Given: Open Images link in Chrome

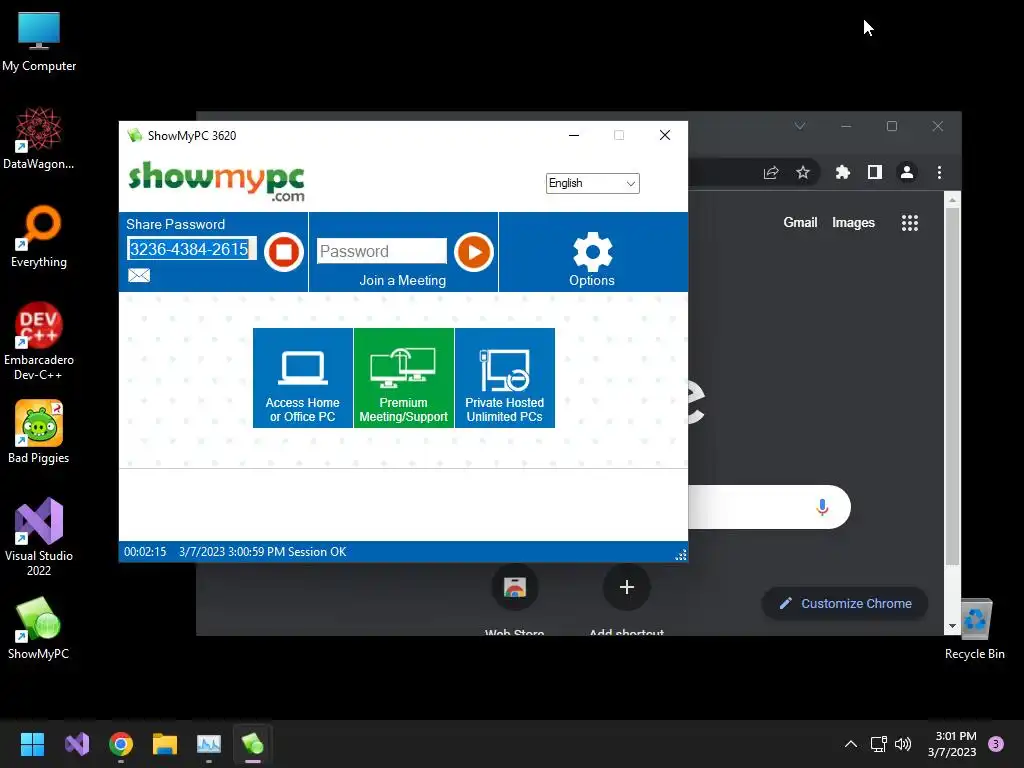Looking at the screenshot, I should point(853,223).
